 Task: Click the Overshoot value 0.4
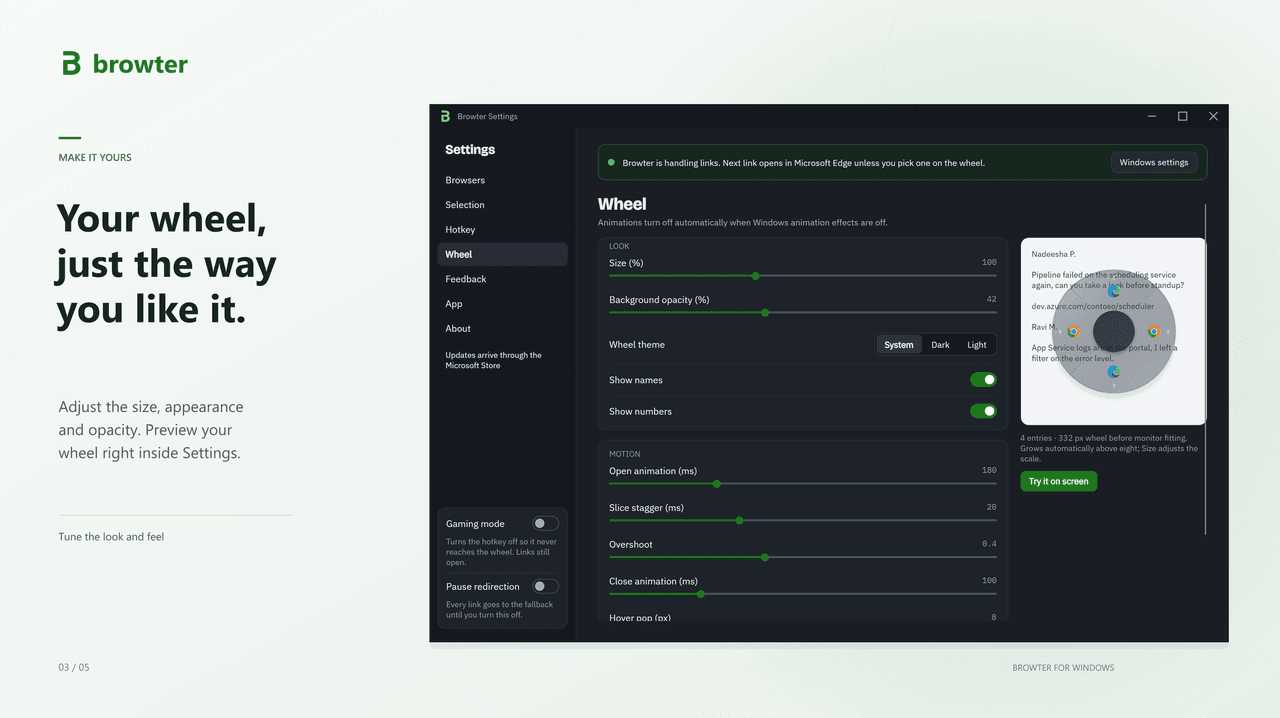point(989,544)
